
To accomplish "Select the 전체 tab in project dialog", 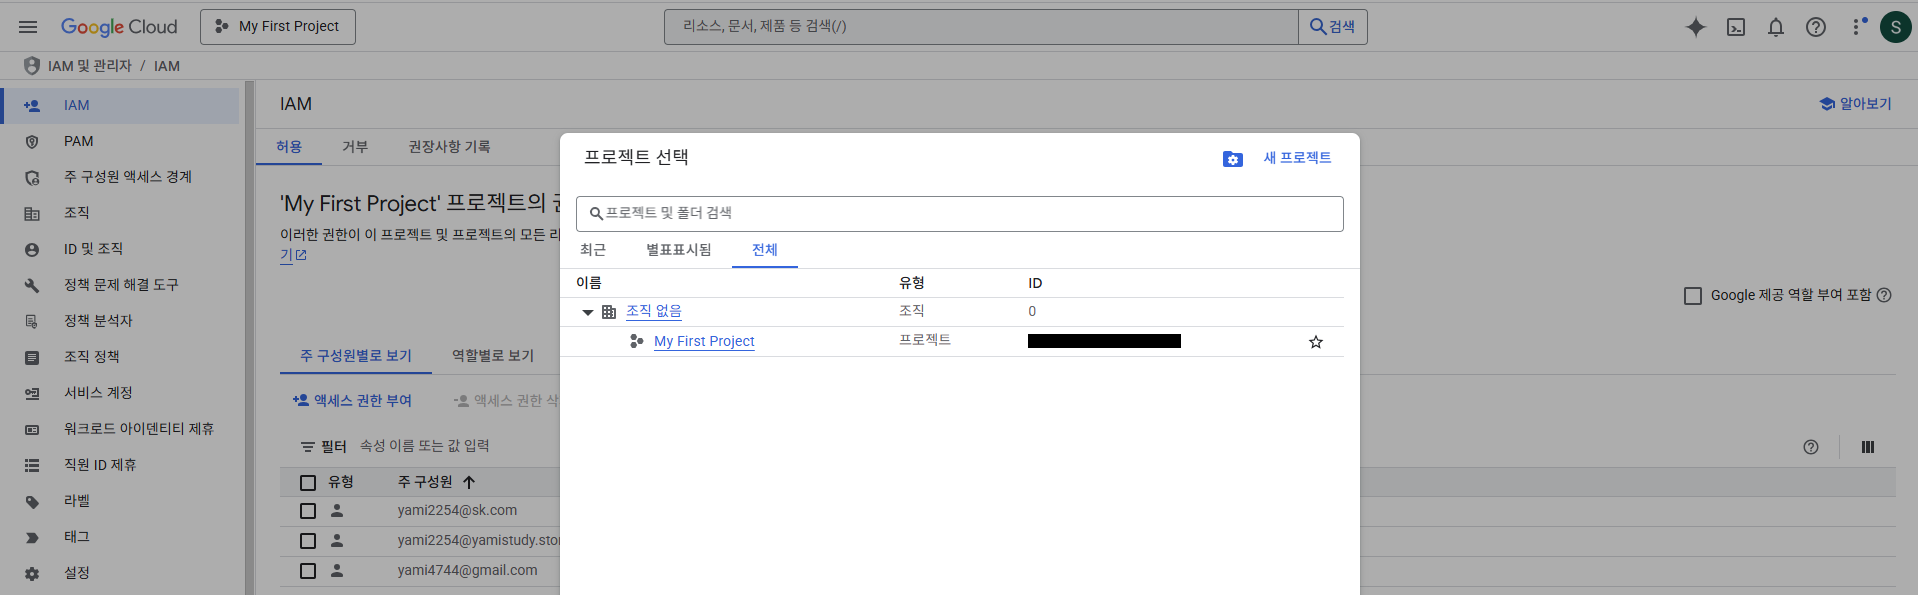I will click(765, 250).
